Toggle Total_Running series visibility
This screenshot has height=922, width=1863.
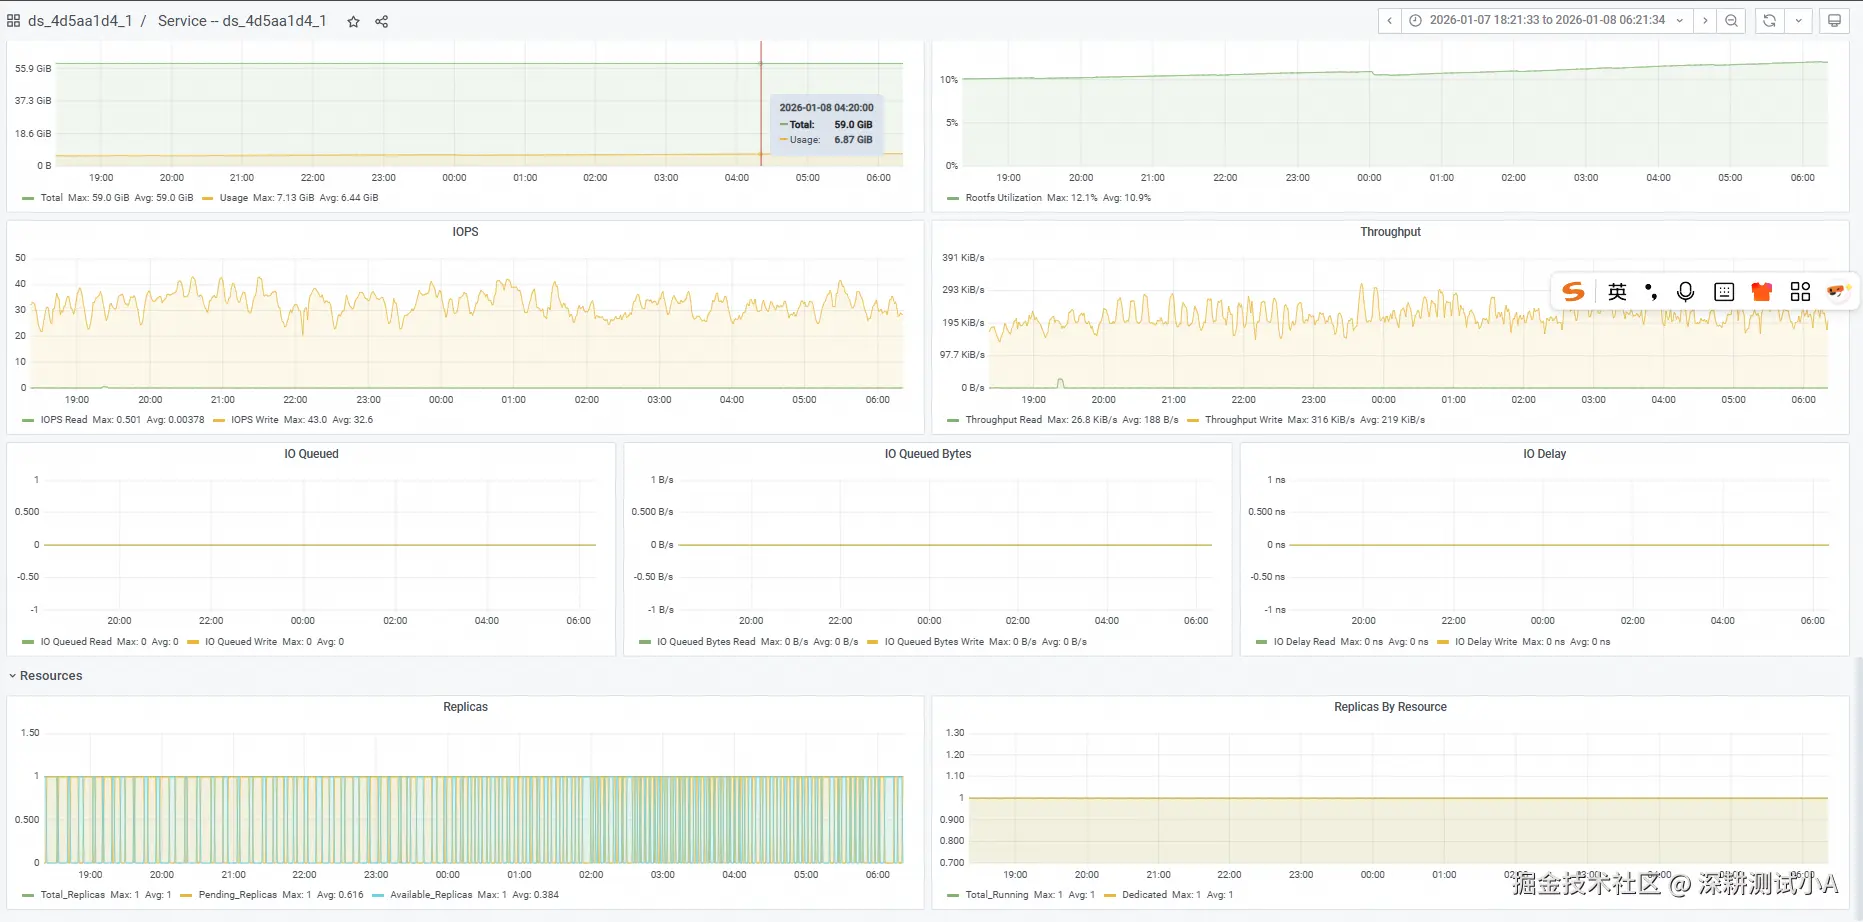(x=997, y=895)
